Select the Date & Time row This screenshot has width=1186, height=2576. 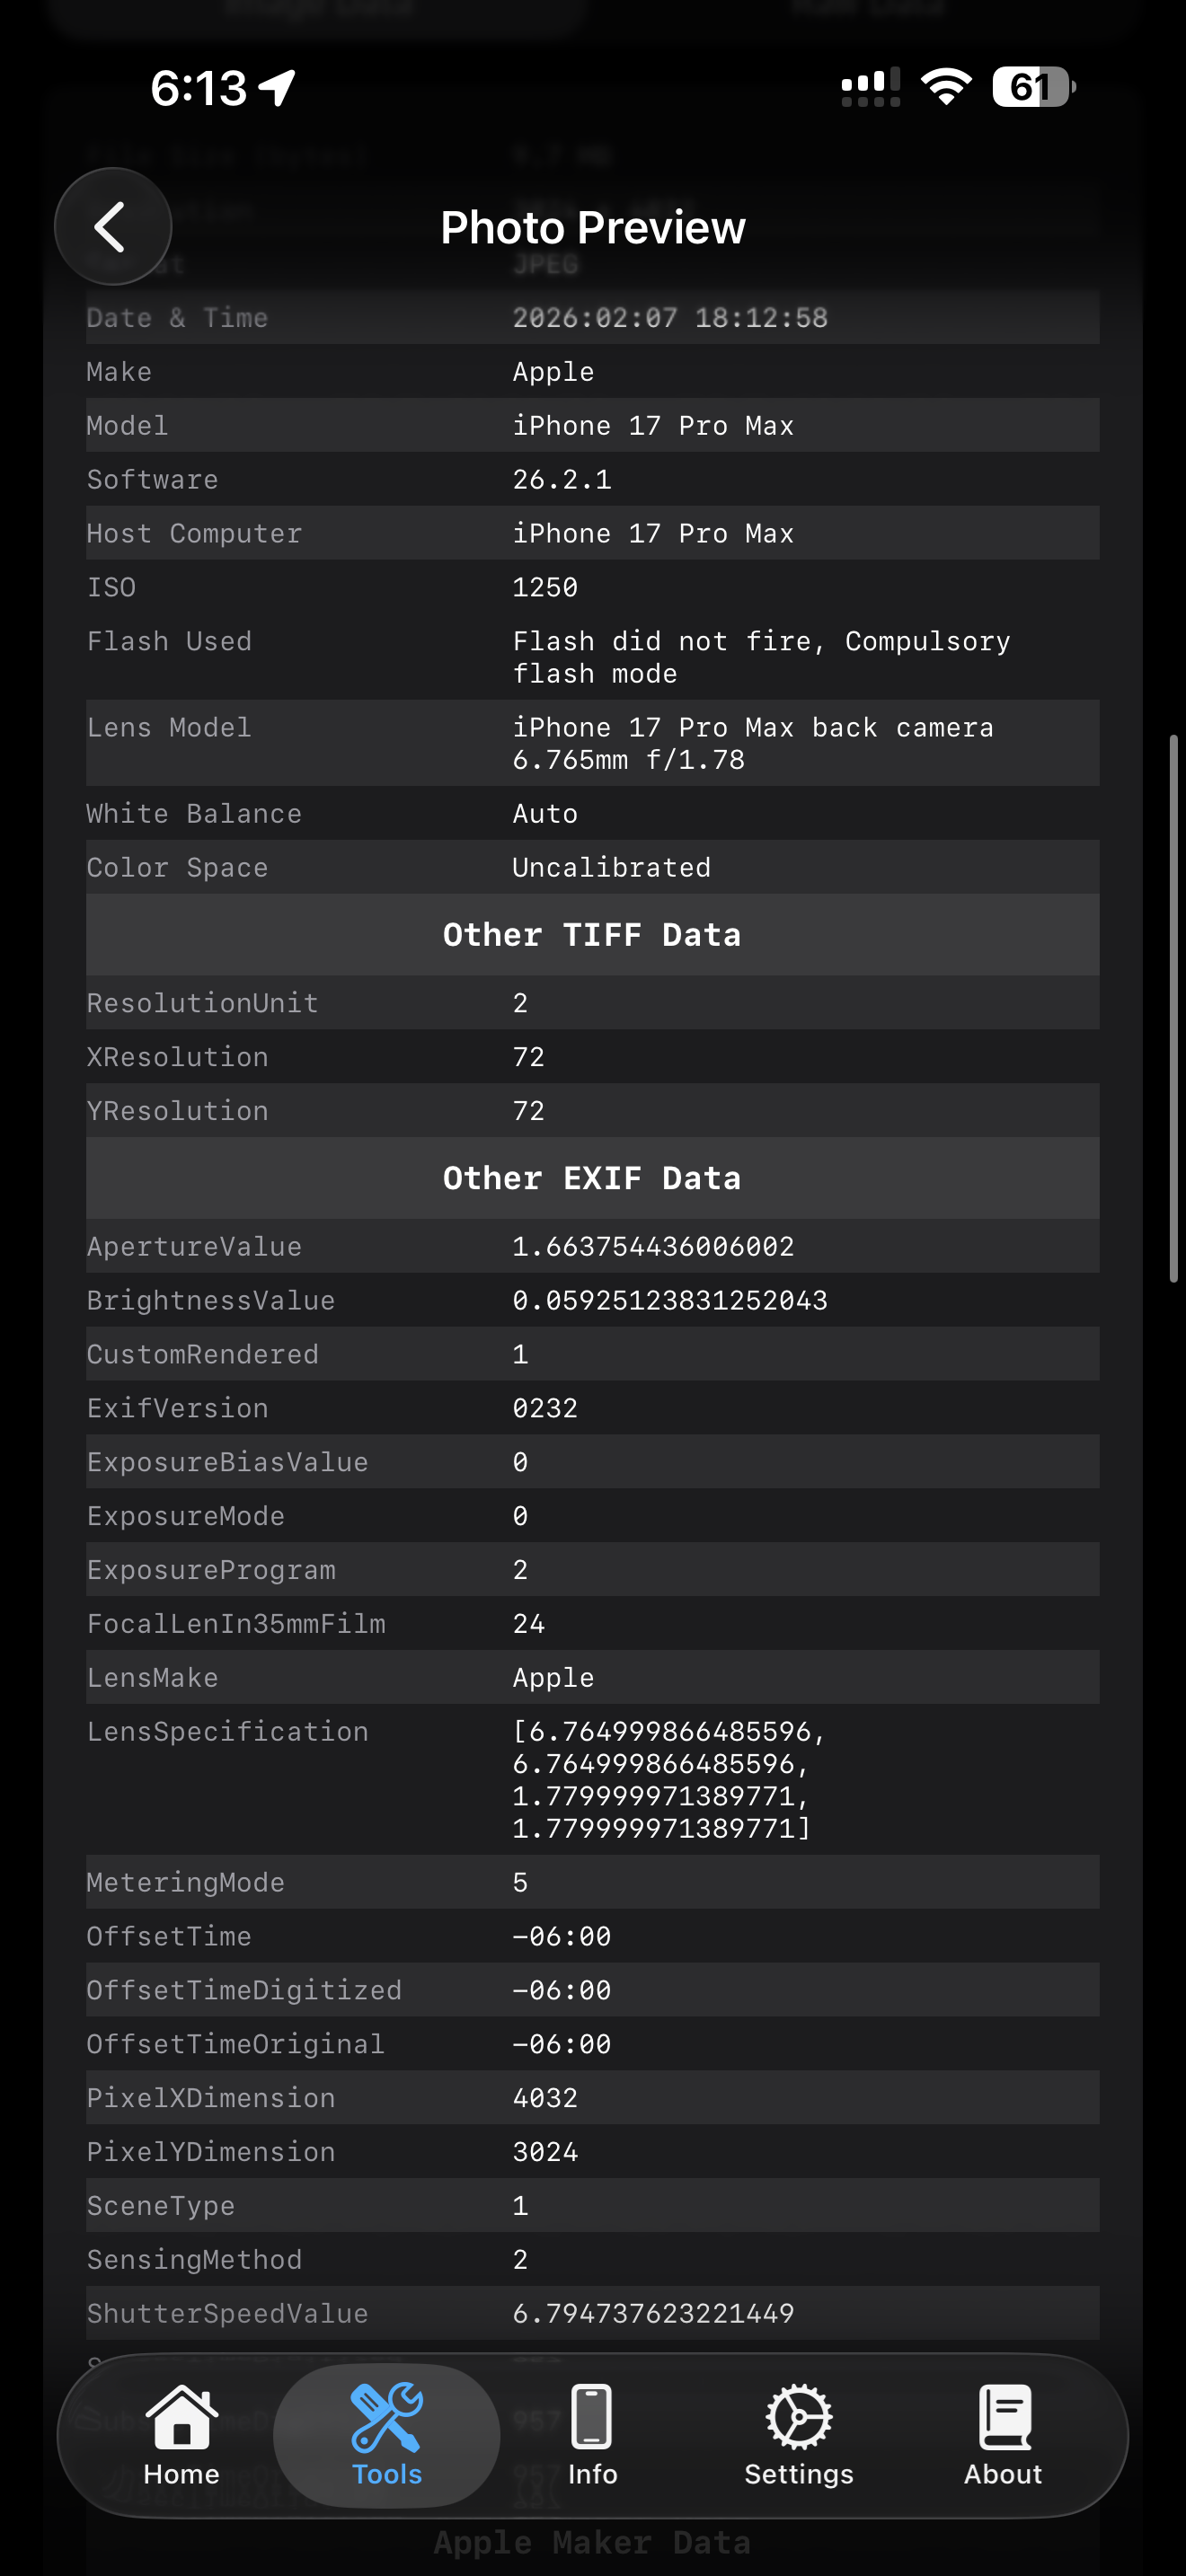pyautogui.click(x=592, y=317)
